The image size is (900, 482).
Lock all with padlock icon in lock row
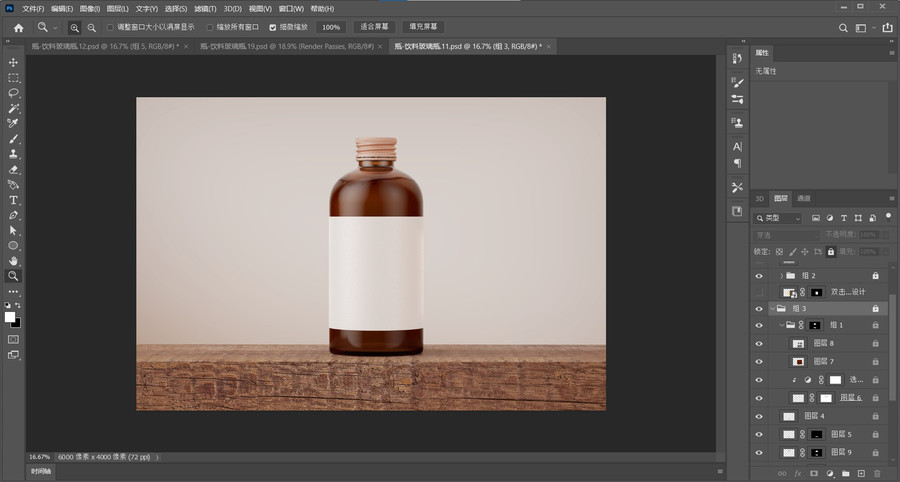(831, 251)
